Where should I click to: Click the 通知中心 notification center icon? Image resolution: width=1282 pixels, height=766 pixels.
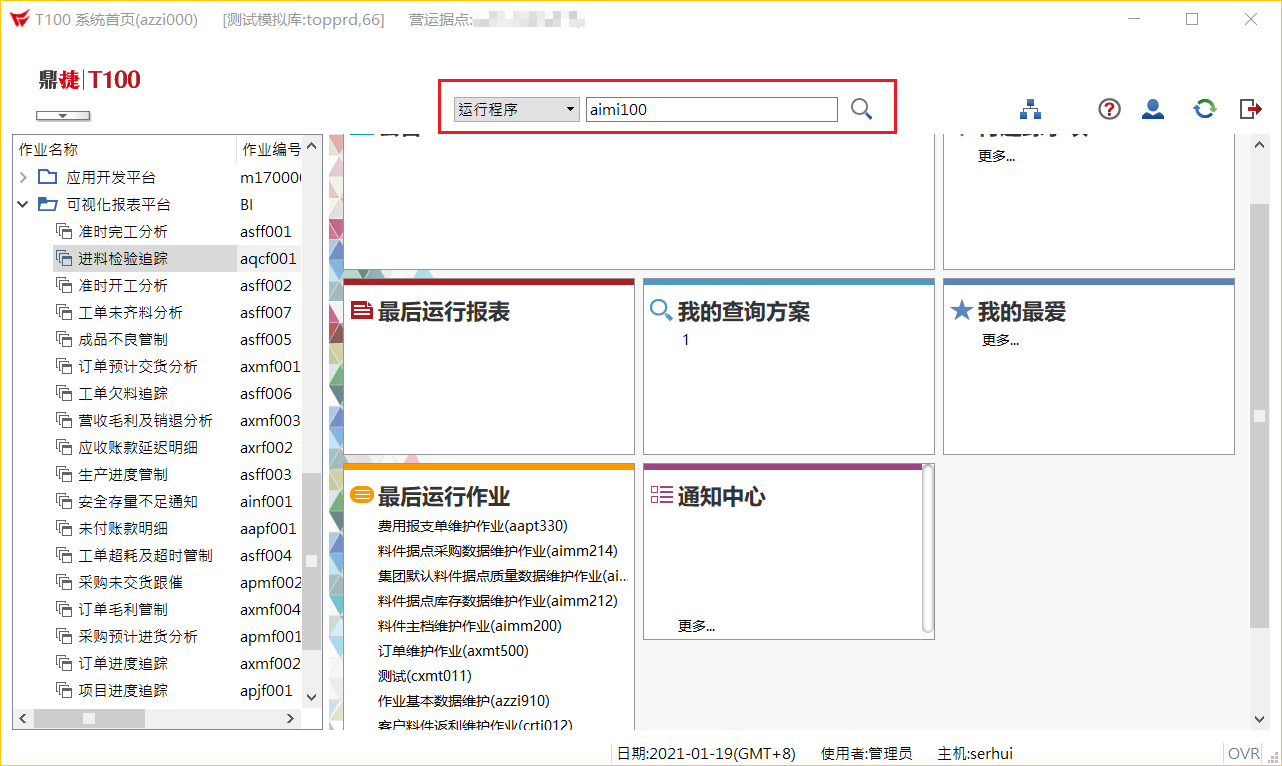coord(661,495)
